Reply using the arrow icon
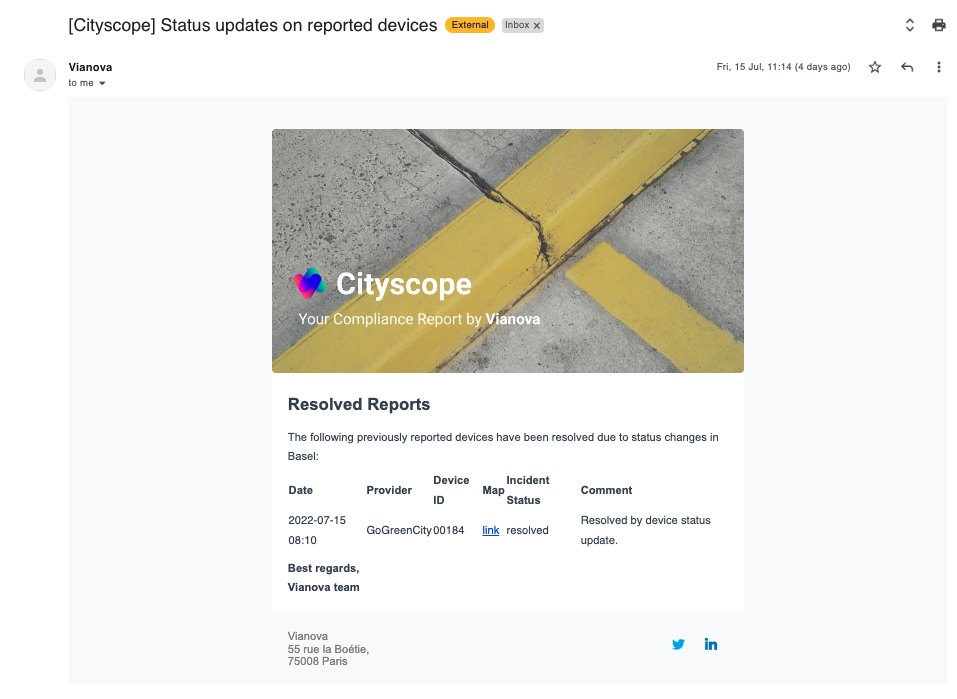This screenshot has width=957, height=699. coord(907,67)
